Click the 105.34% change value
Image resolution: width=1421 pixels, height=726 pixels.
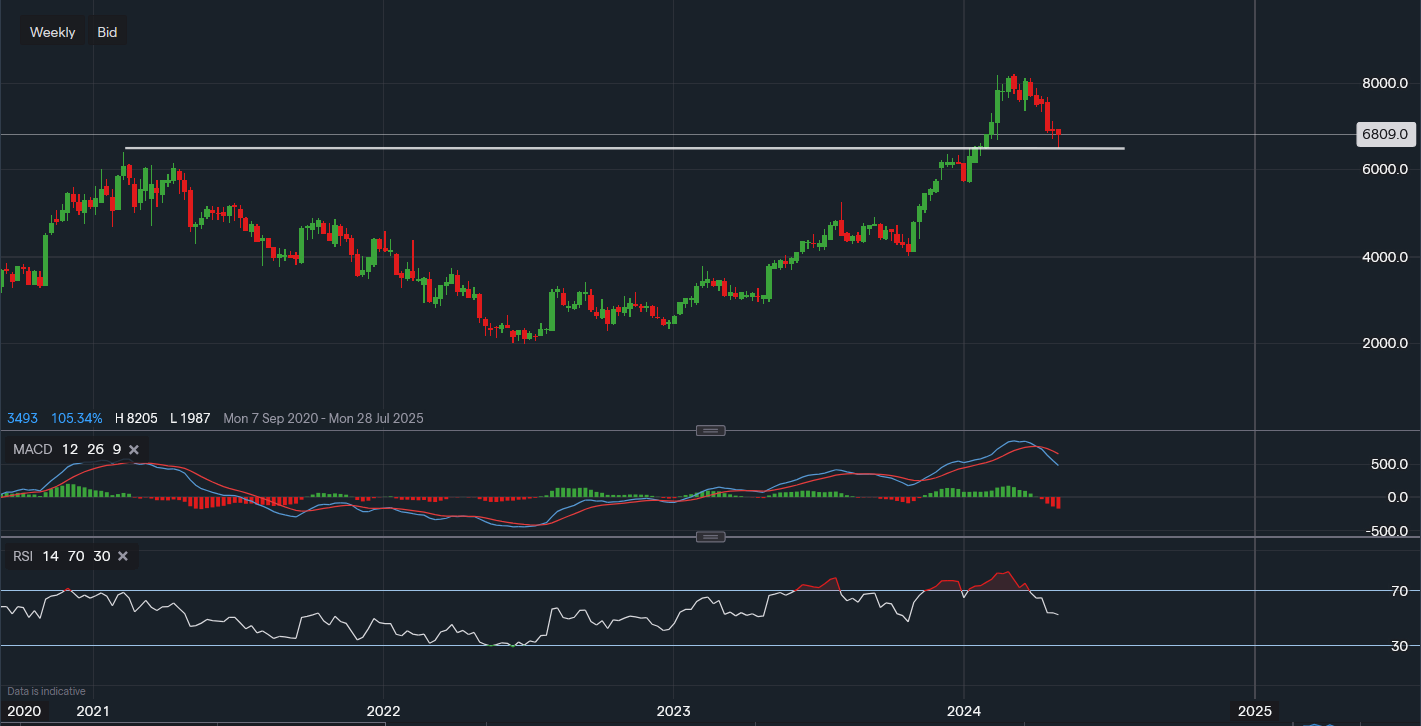pos(76,418)
